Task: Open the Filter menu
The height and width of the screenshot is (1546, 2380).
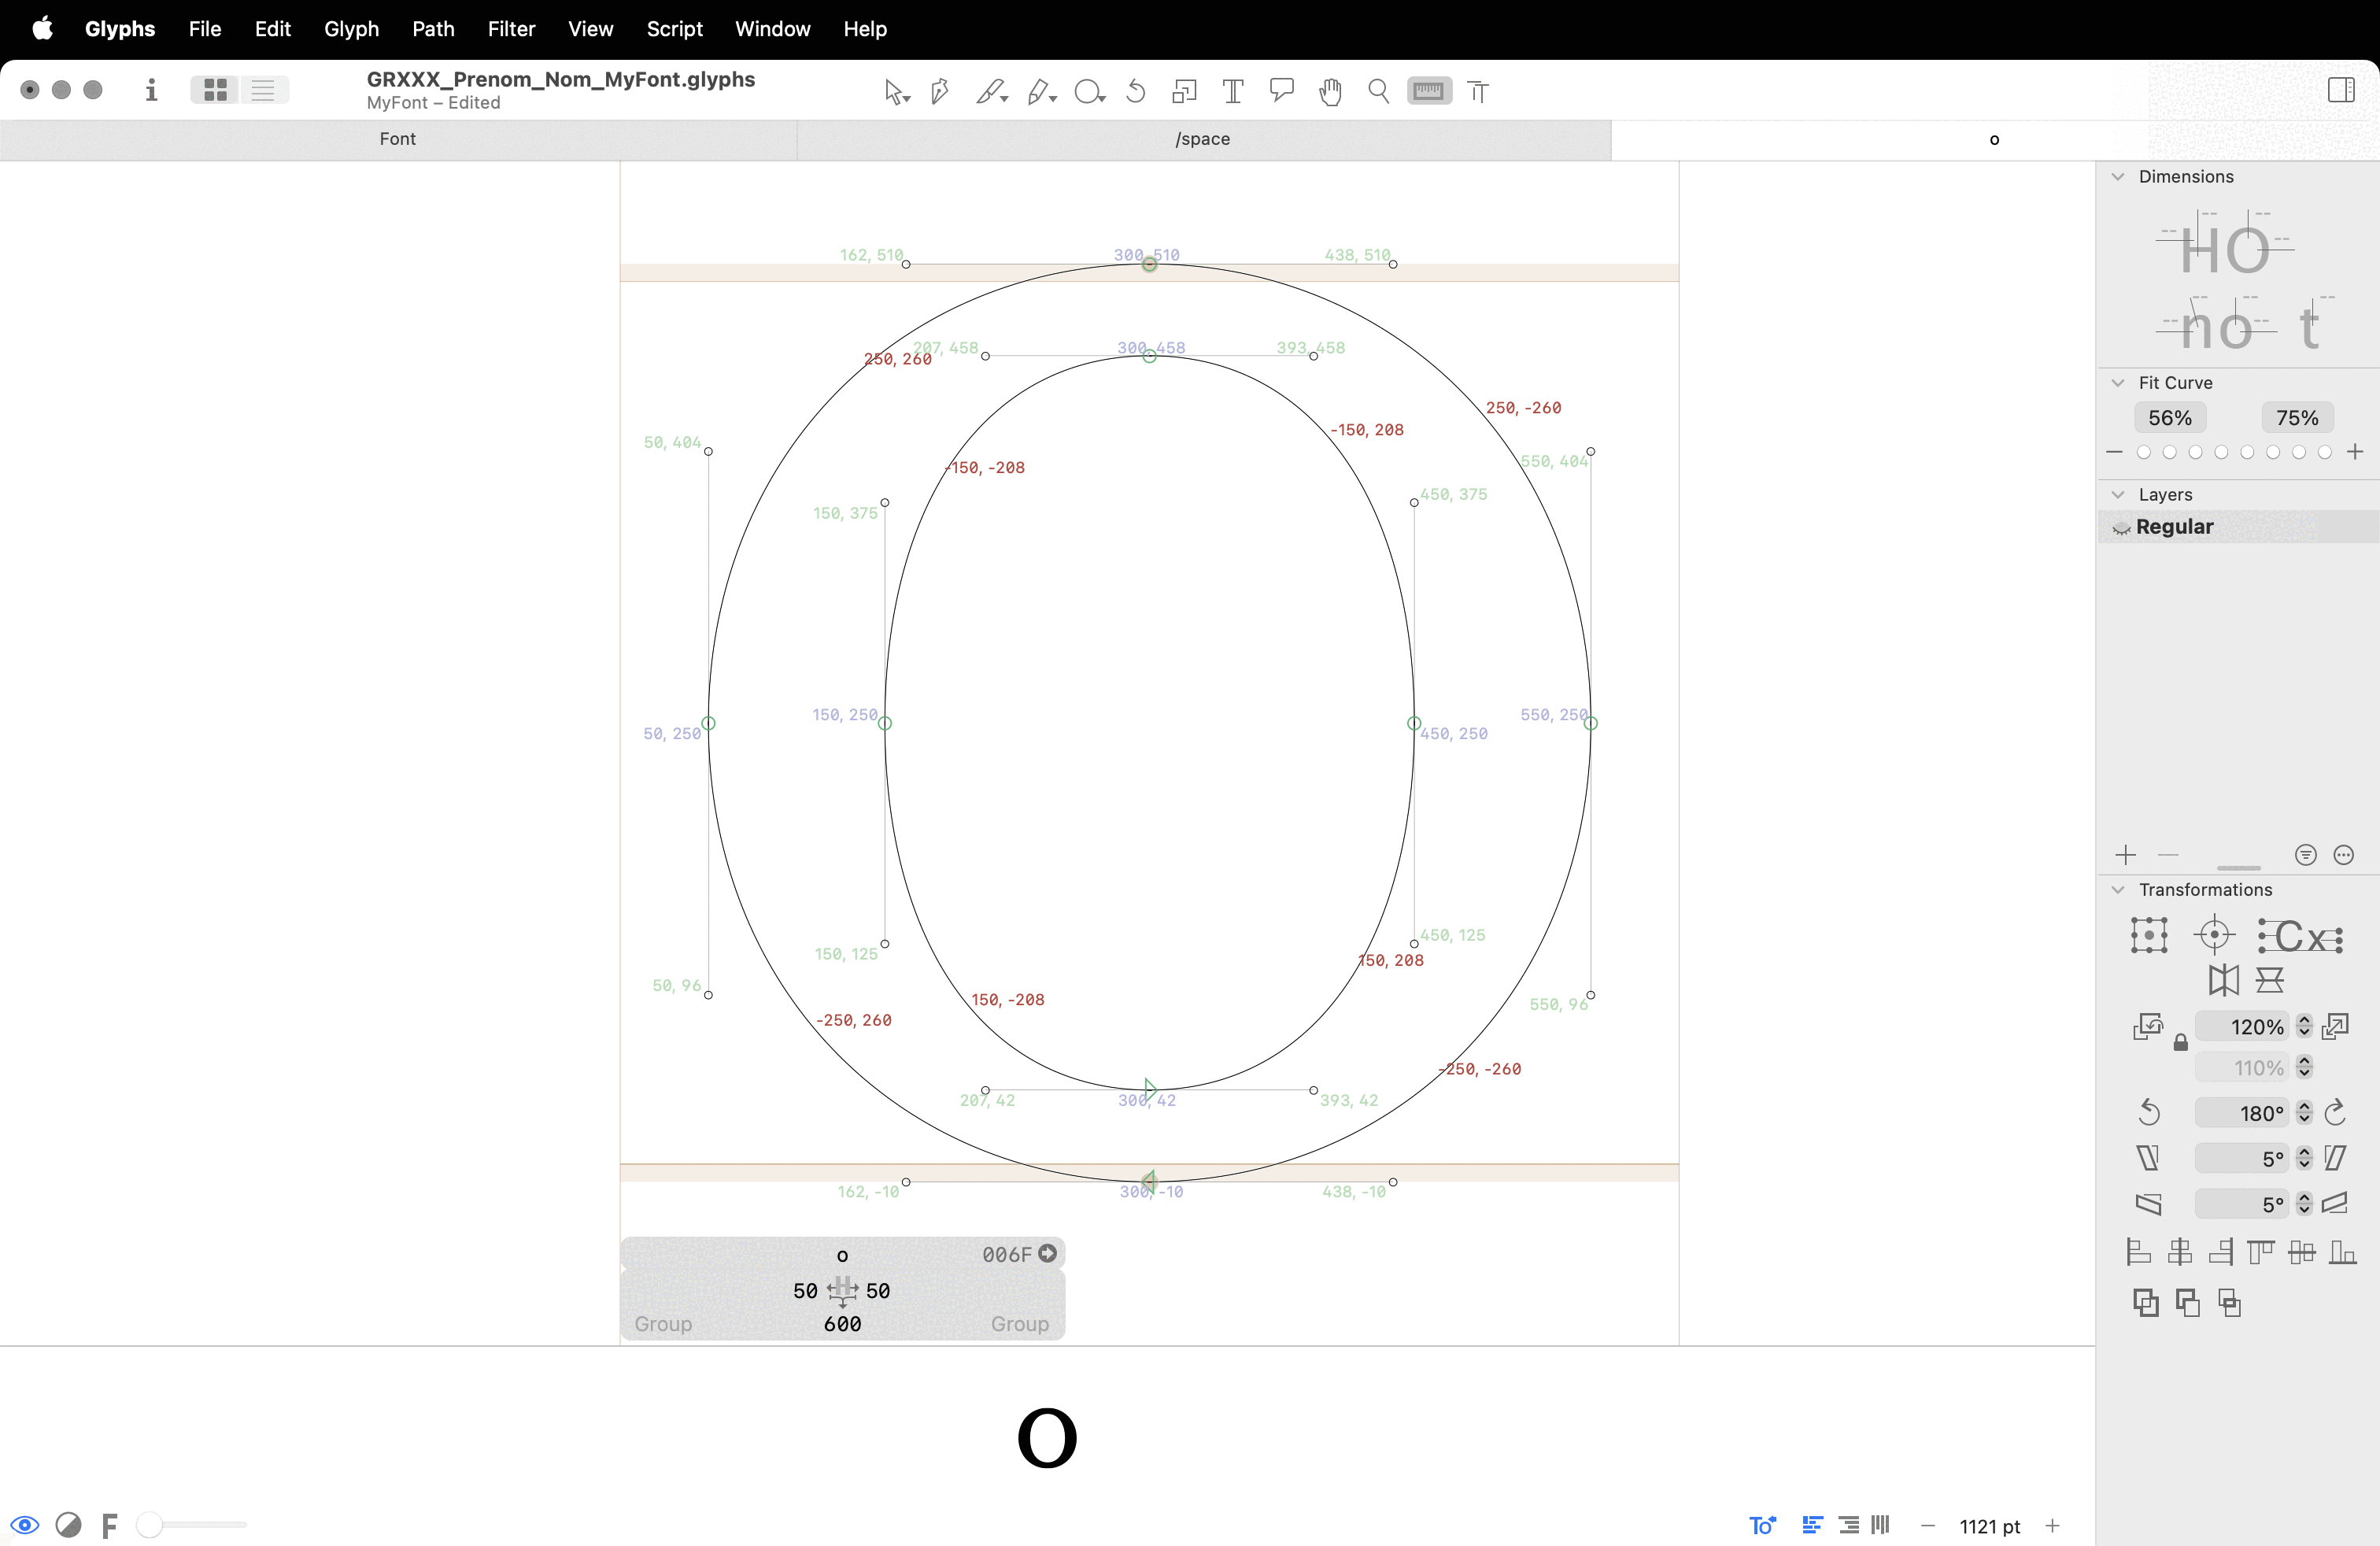Action: pos(511,29)
